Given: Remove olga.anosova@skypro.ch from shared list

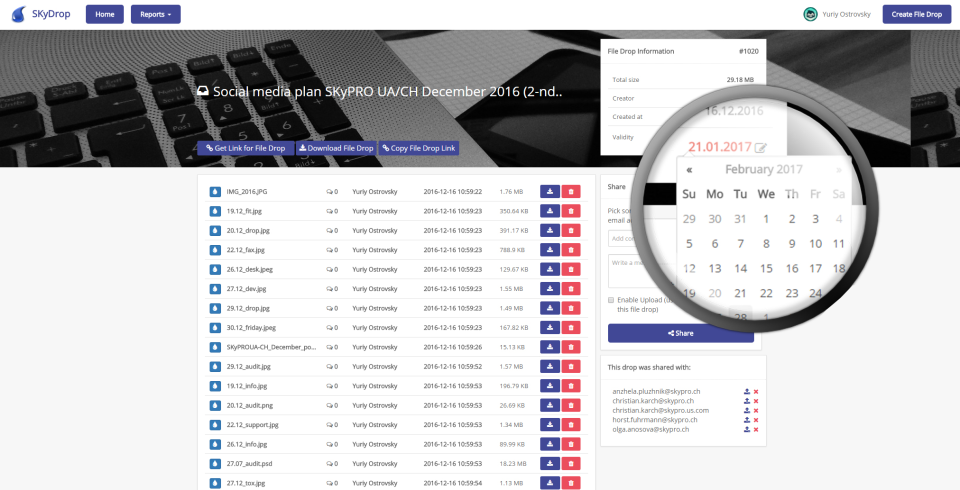Looking at the screenshot, I should pos(756,429).
